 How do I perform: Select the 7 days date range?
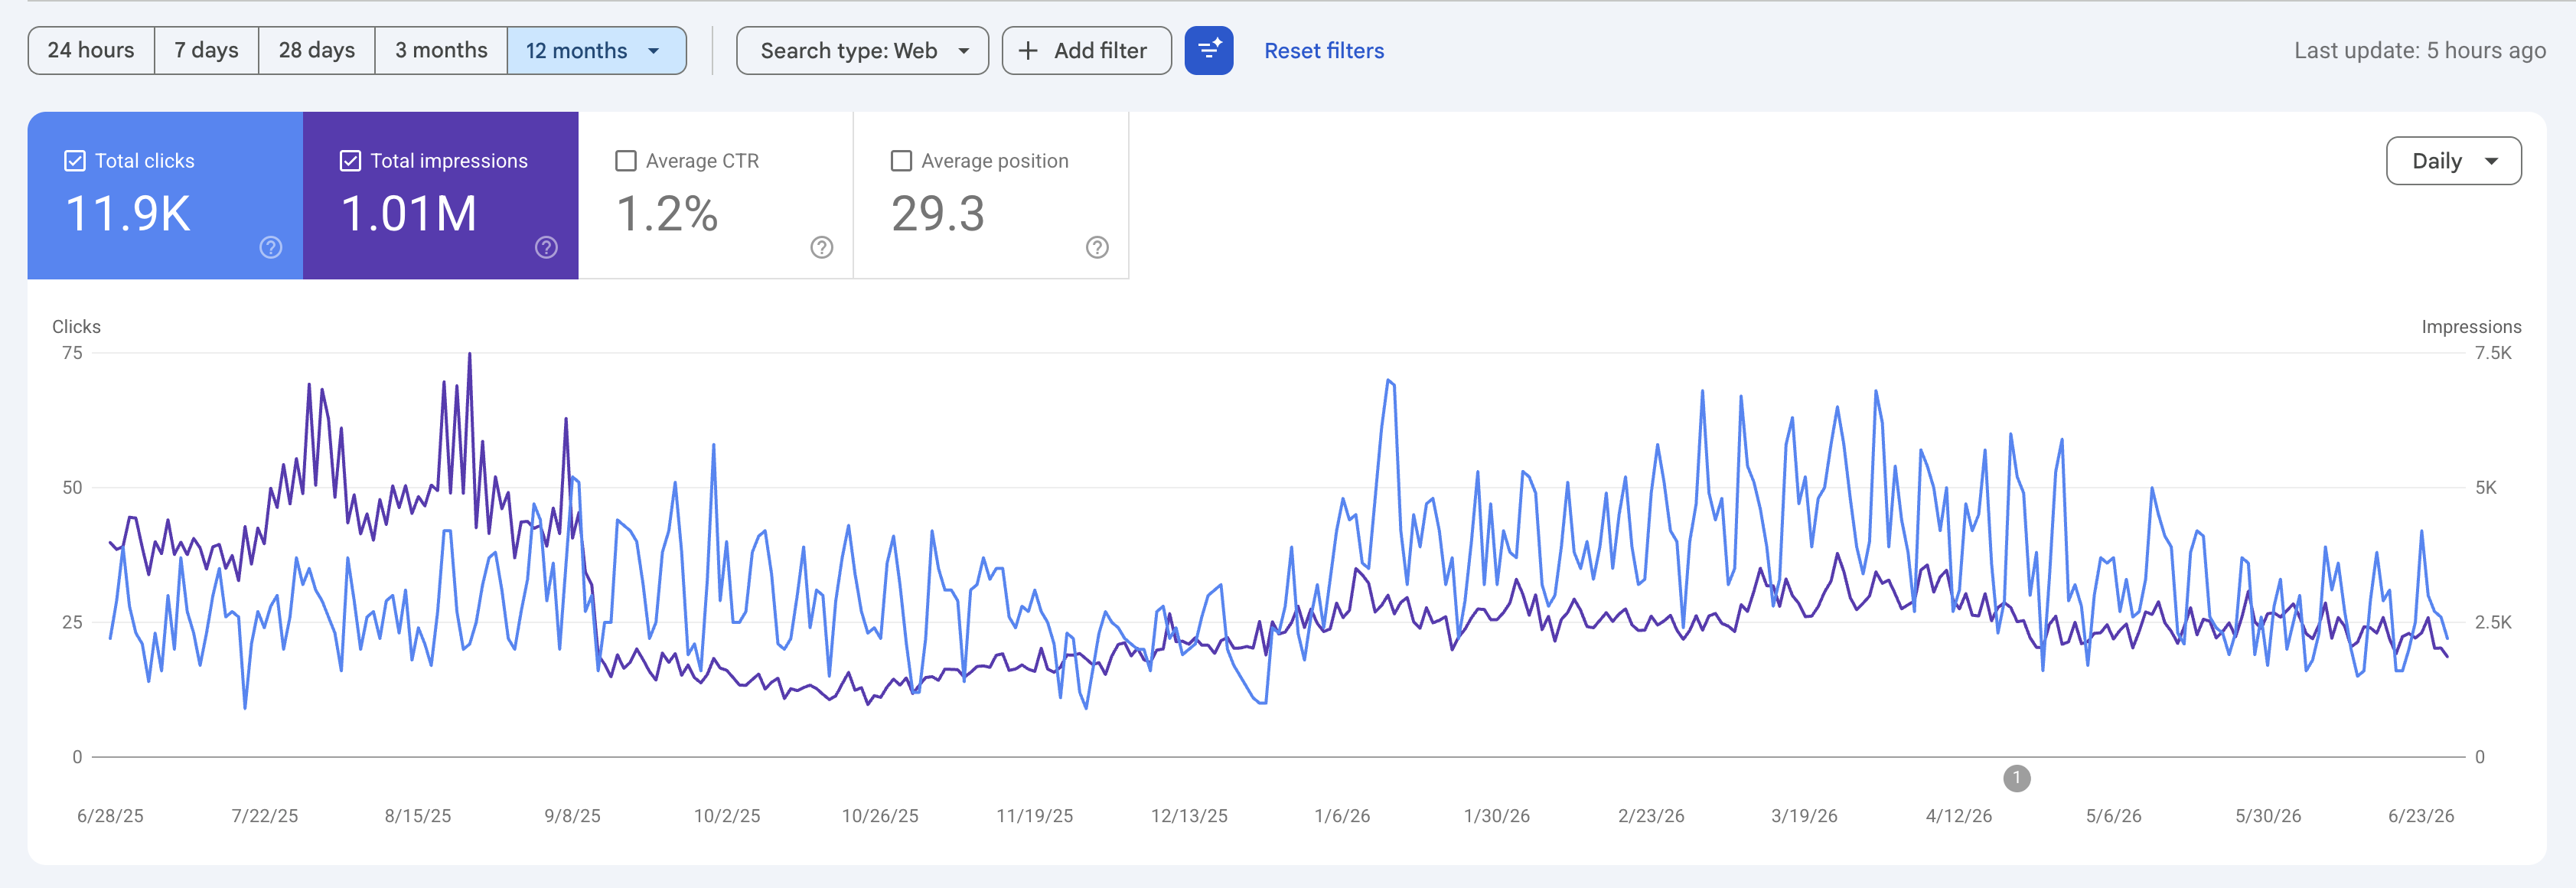pyautogui.click(x=206, y=50)
